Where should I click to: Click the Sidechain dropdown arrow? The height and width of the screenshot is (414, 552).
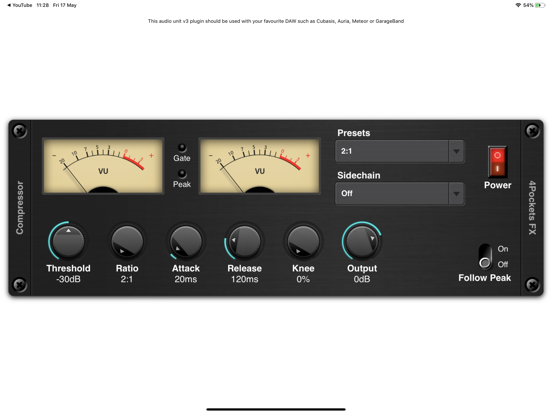coord(456,194)
